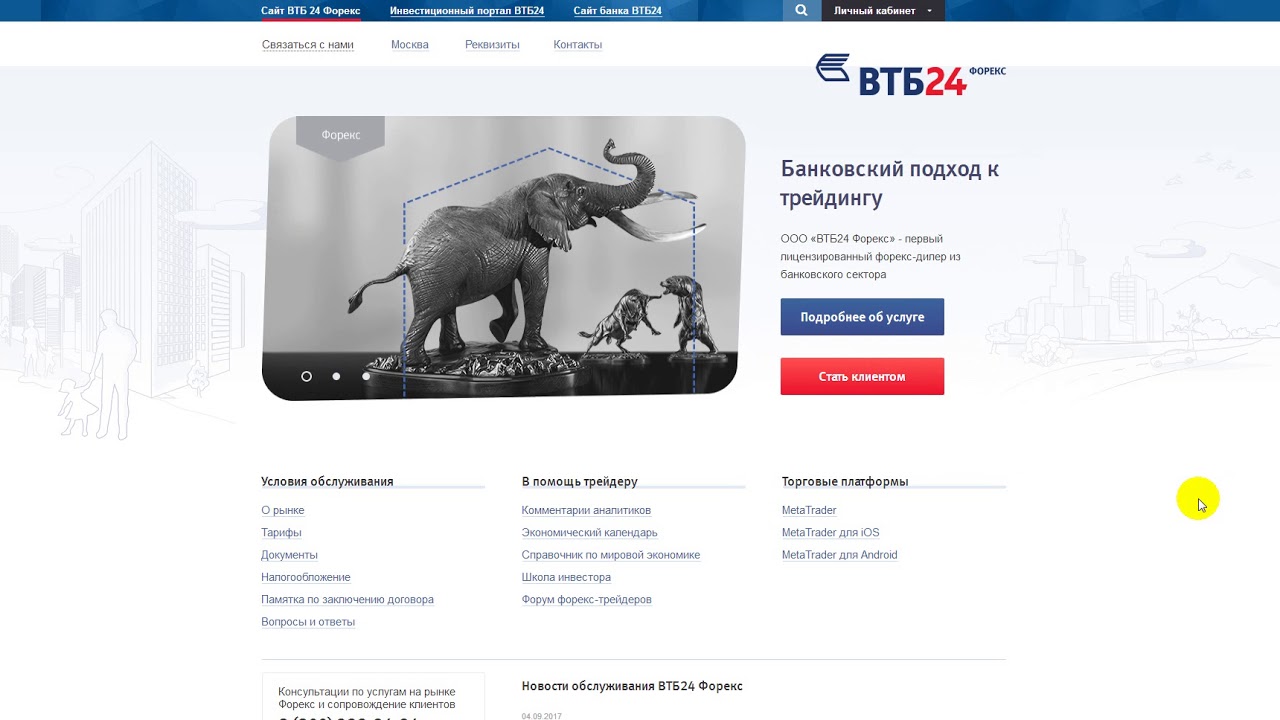Open the Документы link
1280x720 pixels.
pyautogui.click(x=290, y=555)
